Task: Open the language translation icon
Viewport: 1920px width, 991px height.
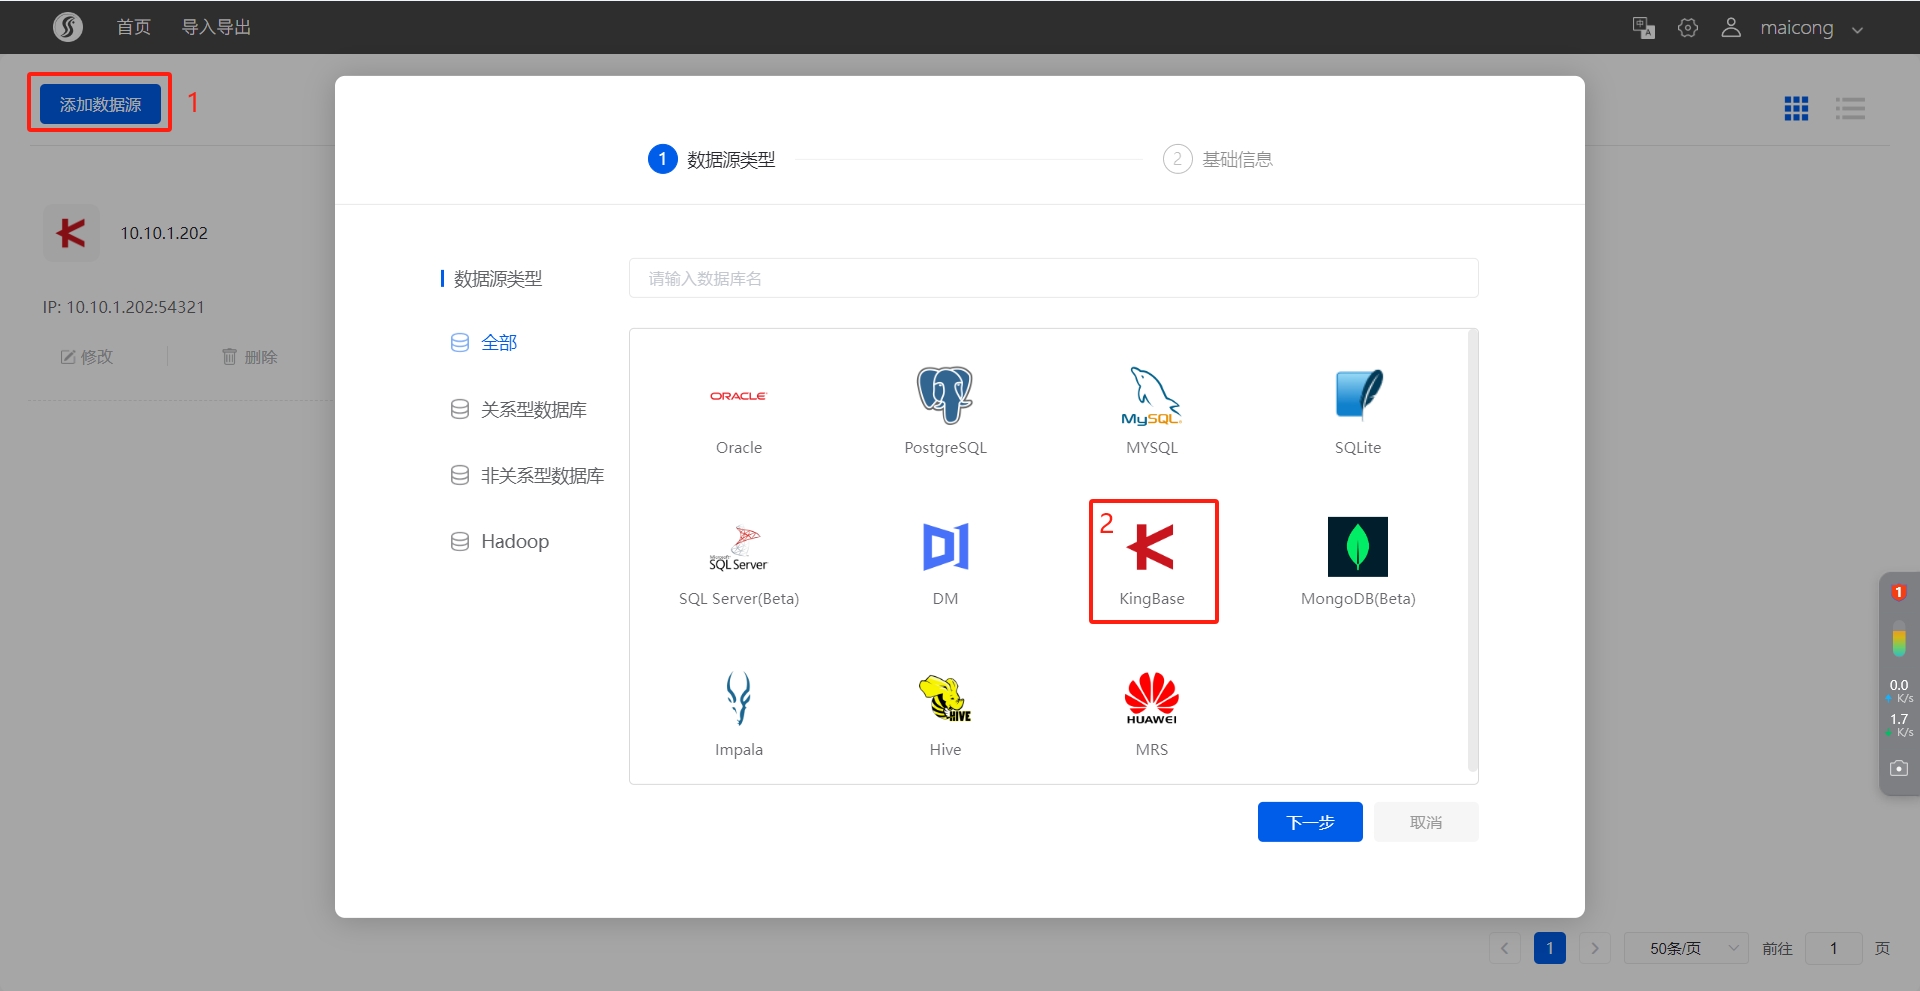Action: (x=1643, y=28)
